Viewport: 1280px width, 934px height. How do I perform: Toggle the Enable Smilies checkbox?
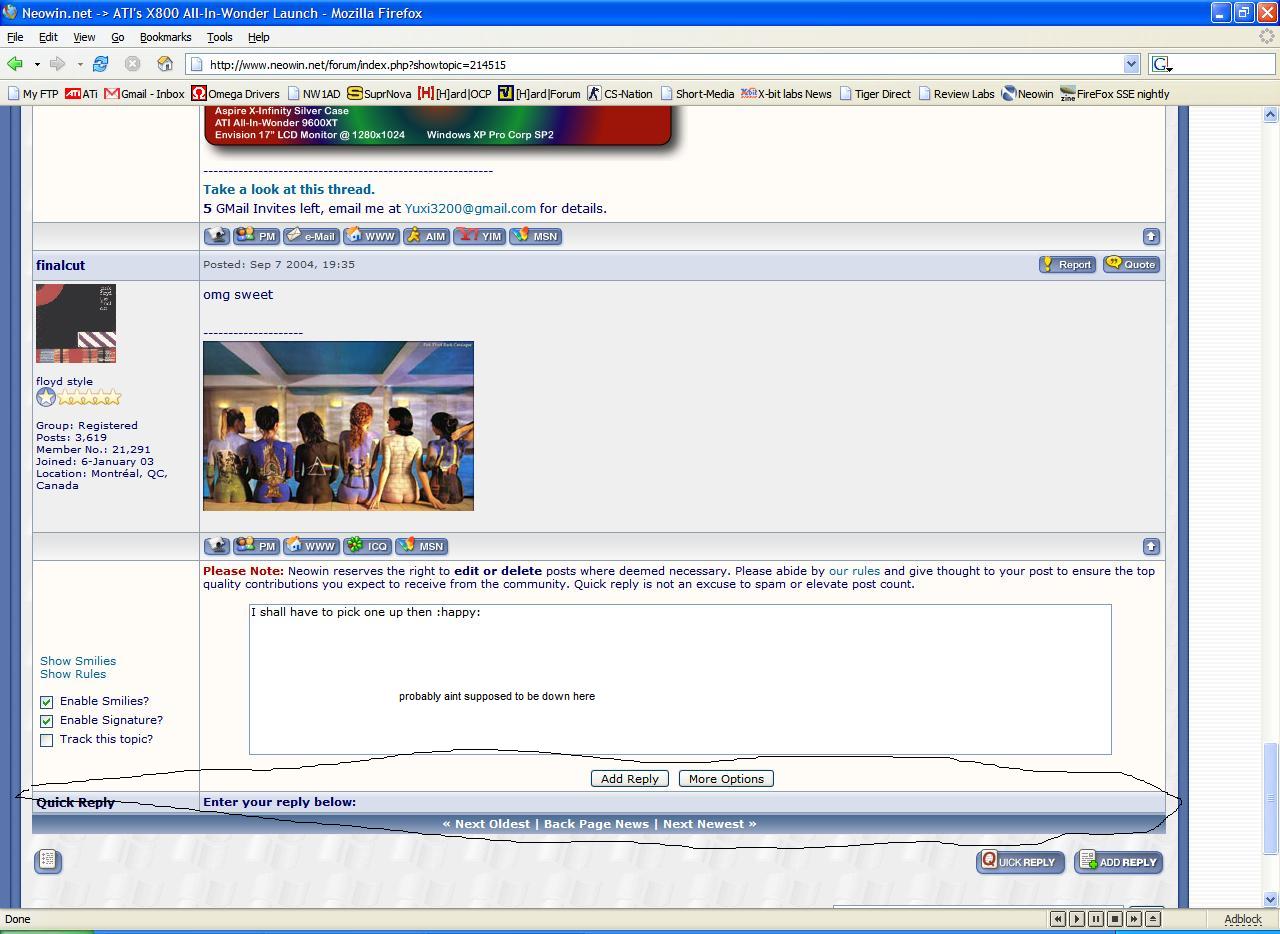coord(46,702)
